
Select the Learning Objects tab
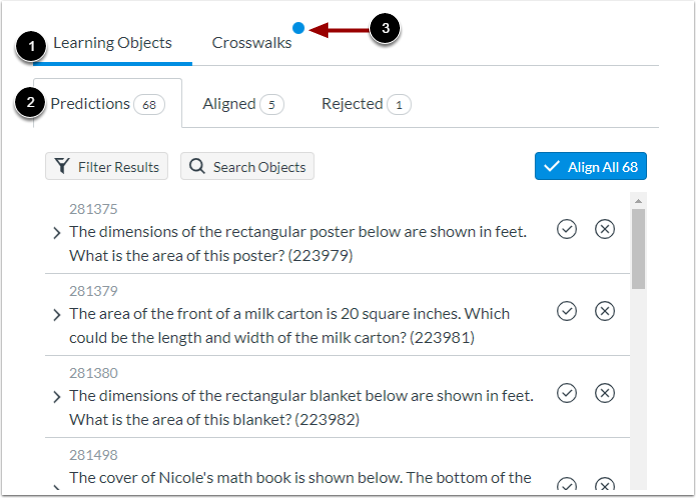coord(112,43)
